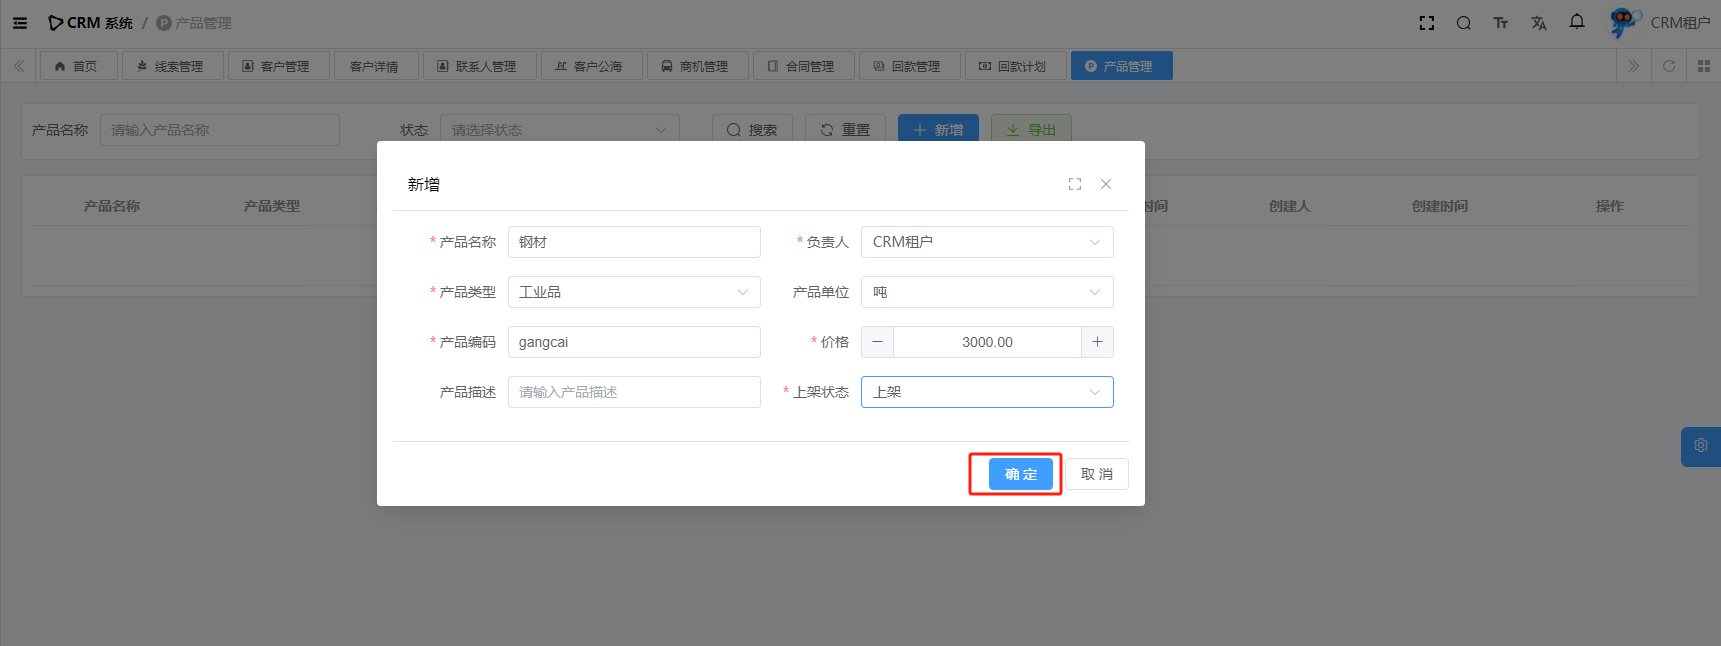The width and height of the screenshot is (1721, 646).
Task: Open the floating settings gear
Action: (x=1700, y=446)
